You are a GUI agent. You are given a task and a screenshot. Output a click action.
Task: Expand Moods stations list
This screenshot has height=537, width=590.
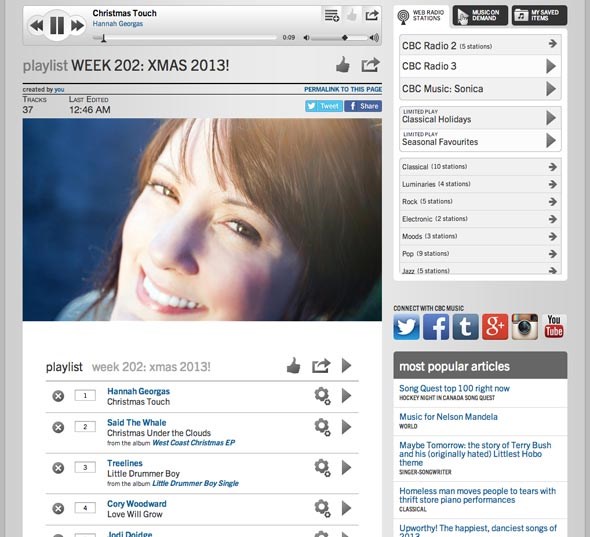tap(480, 236)
